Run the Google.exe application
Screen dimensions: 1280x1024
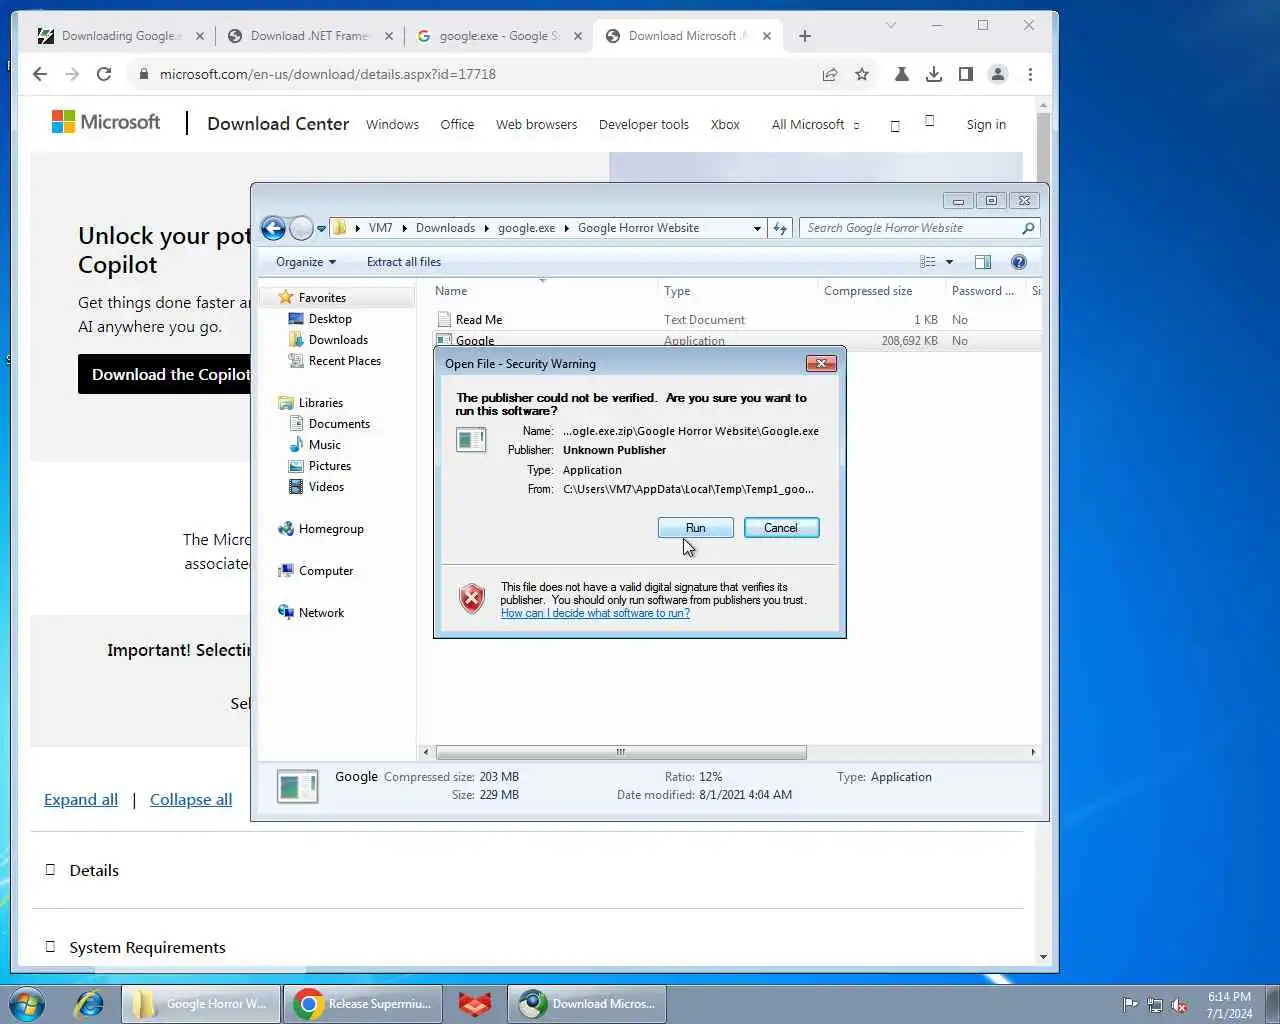coord(695,528)
